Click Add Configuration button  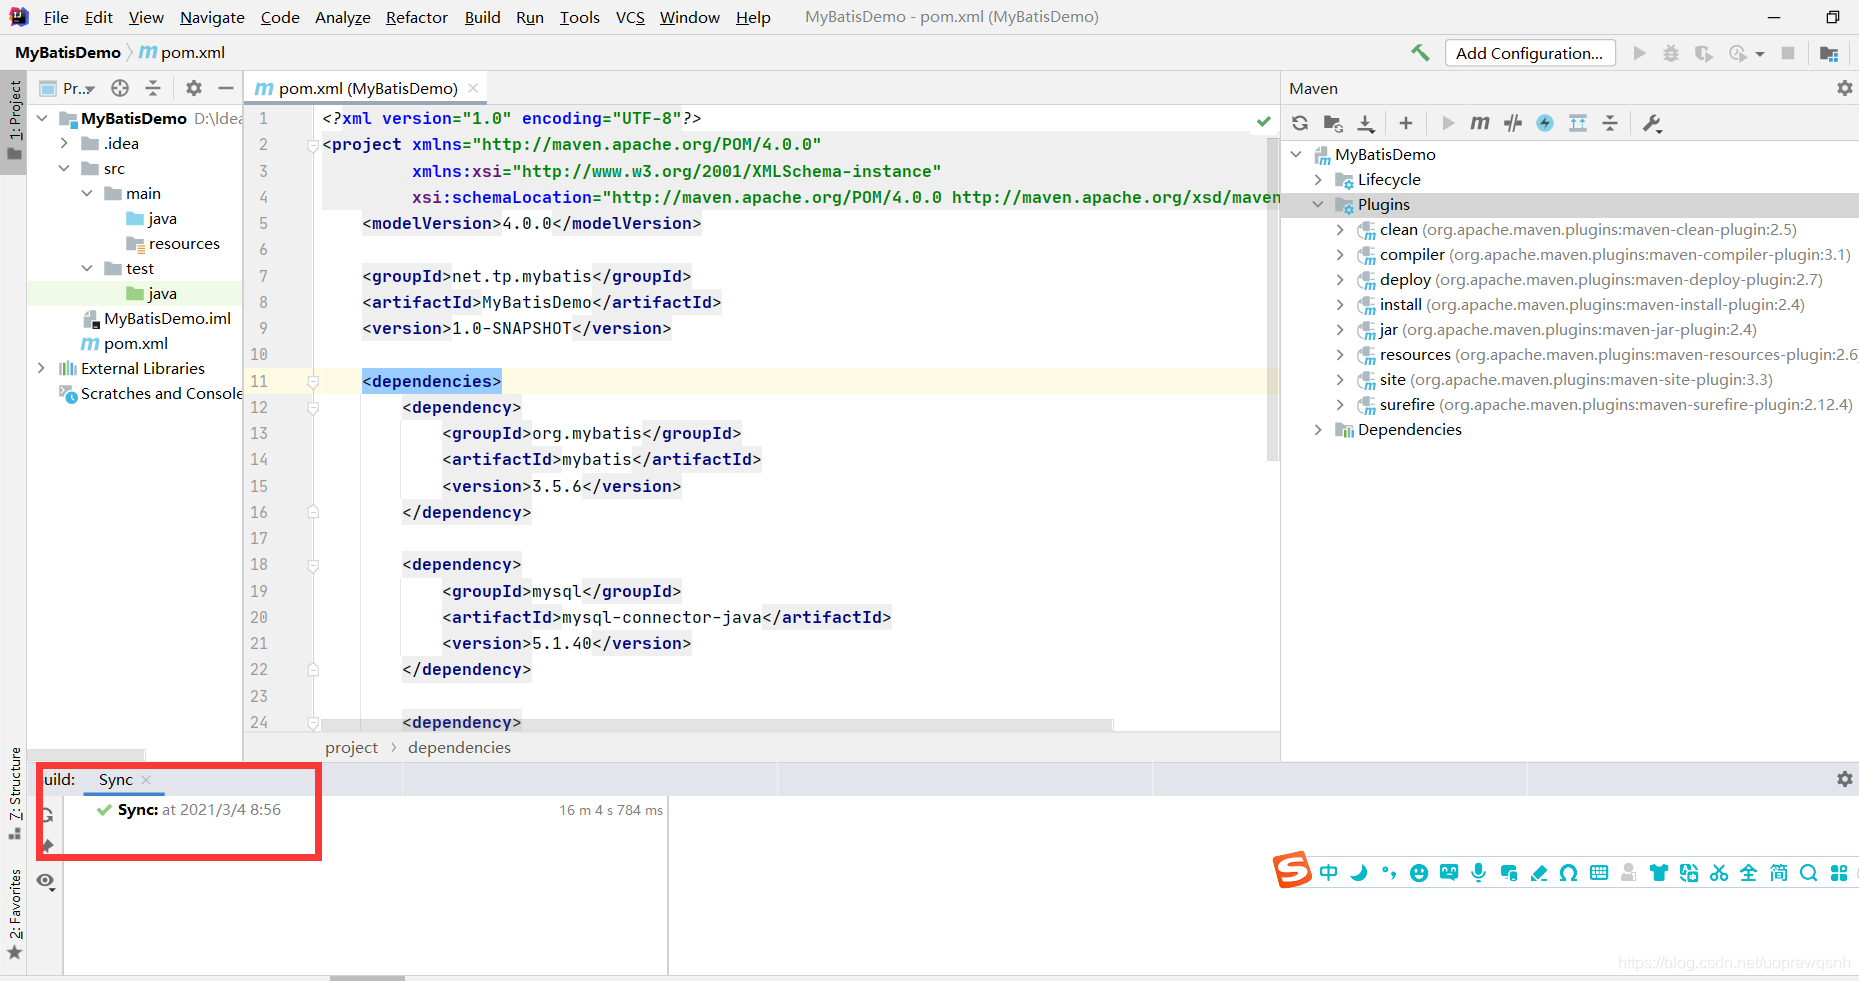point(1529,53)
